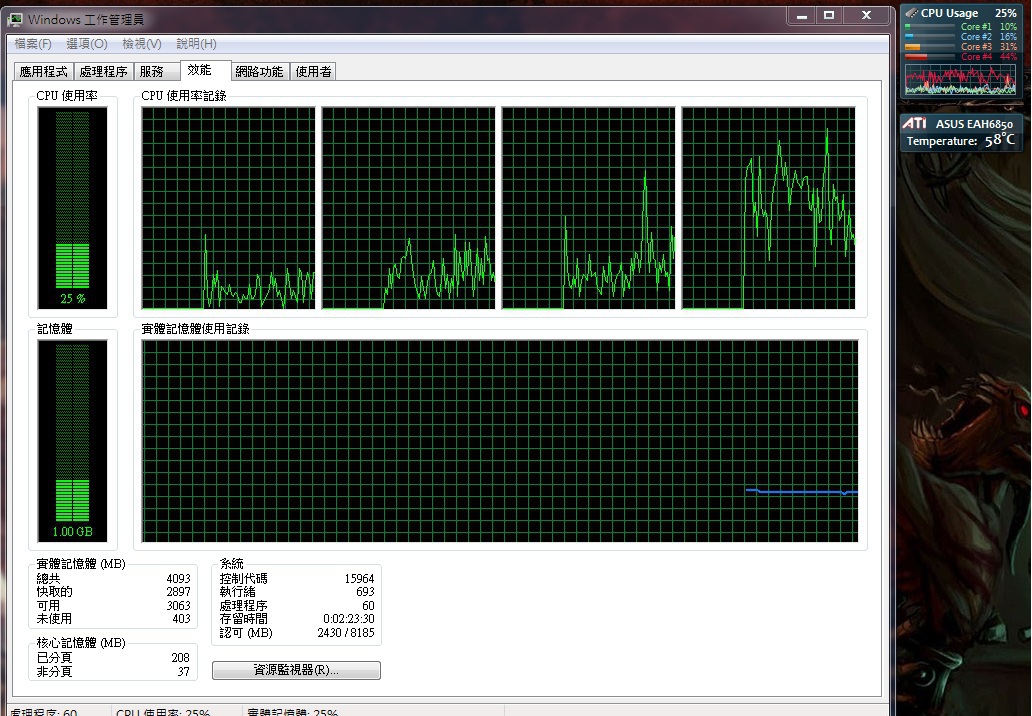Click the Task Manager title bar icon
1032x716 pixels.
[17, 17]
